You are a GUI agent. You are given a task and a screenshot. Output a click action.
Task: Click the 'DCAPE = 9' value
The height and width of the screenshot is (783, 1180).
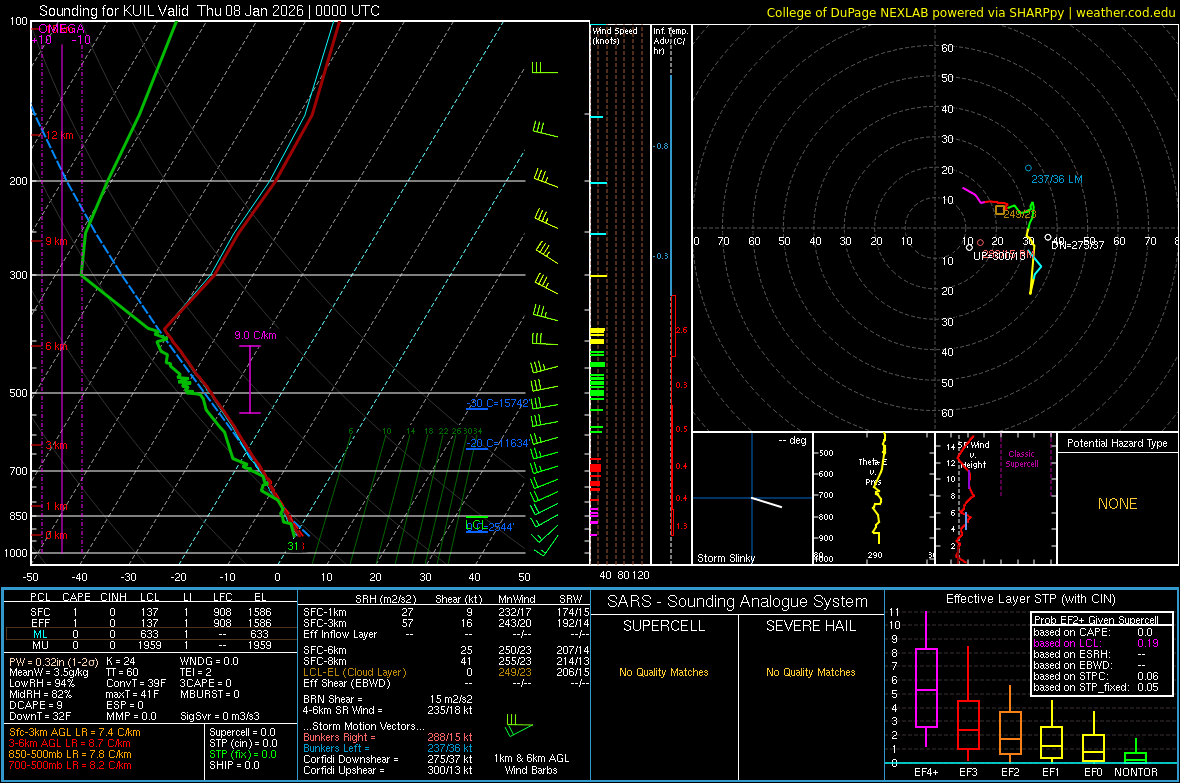[x=36, y=705]
